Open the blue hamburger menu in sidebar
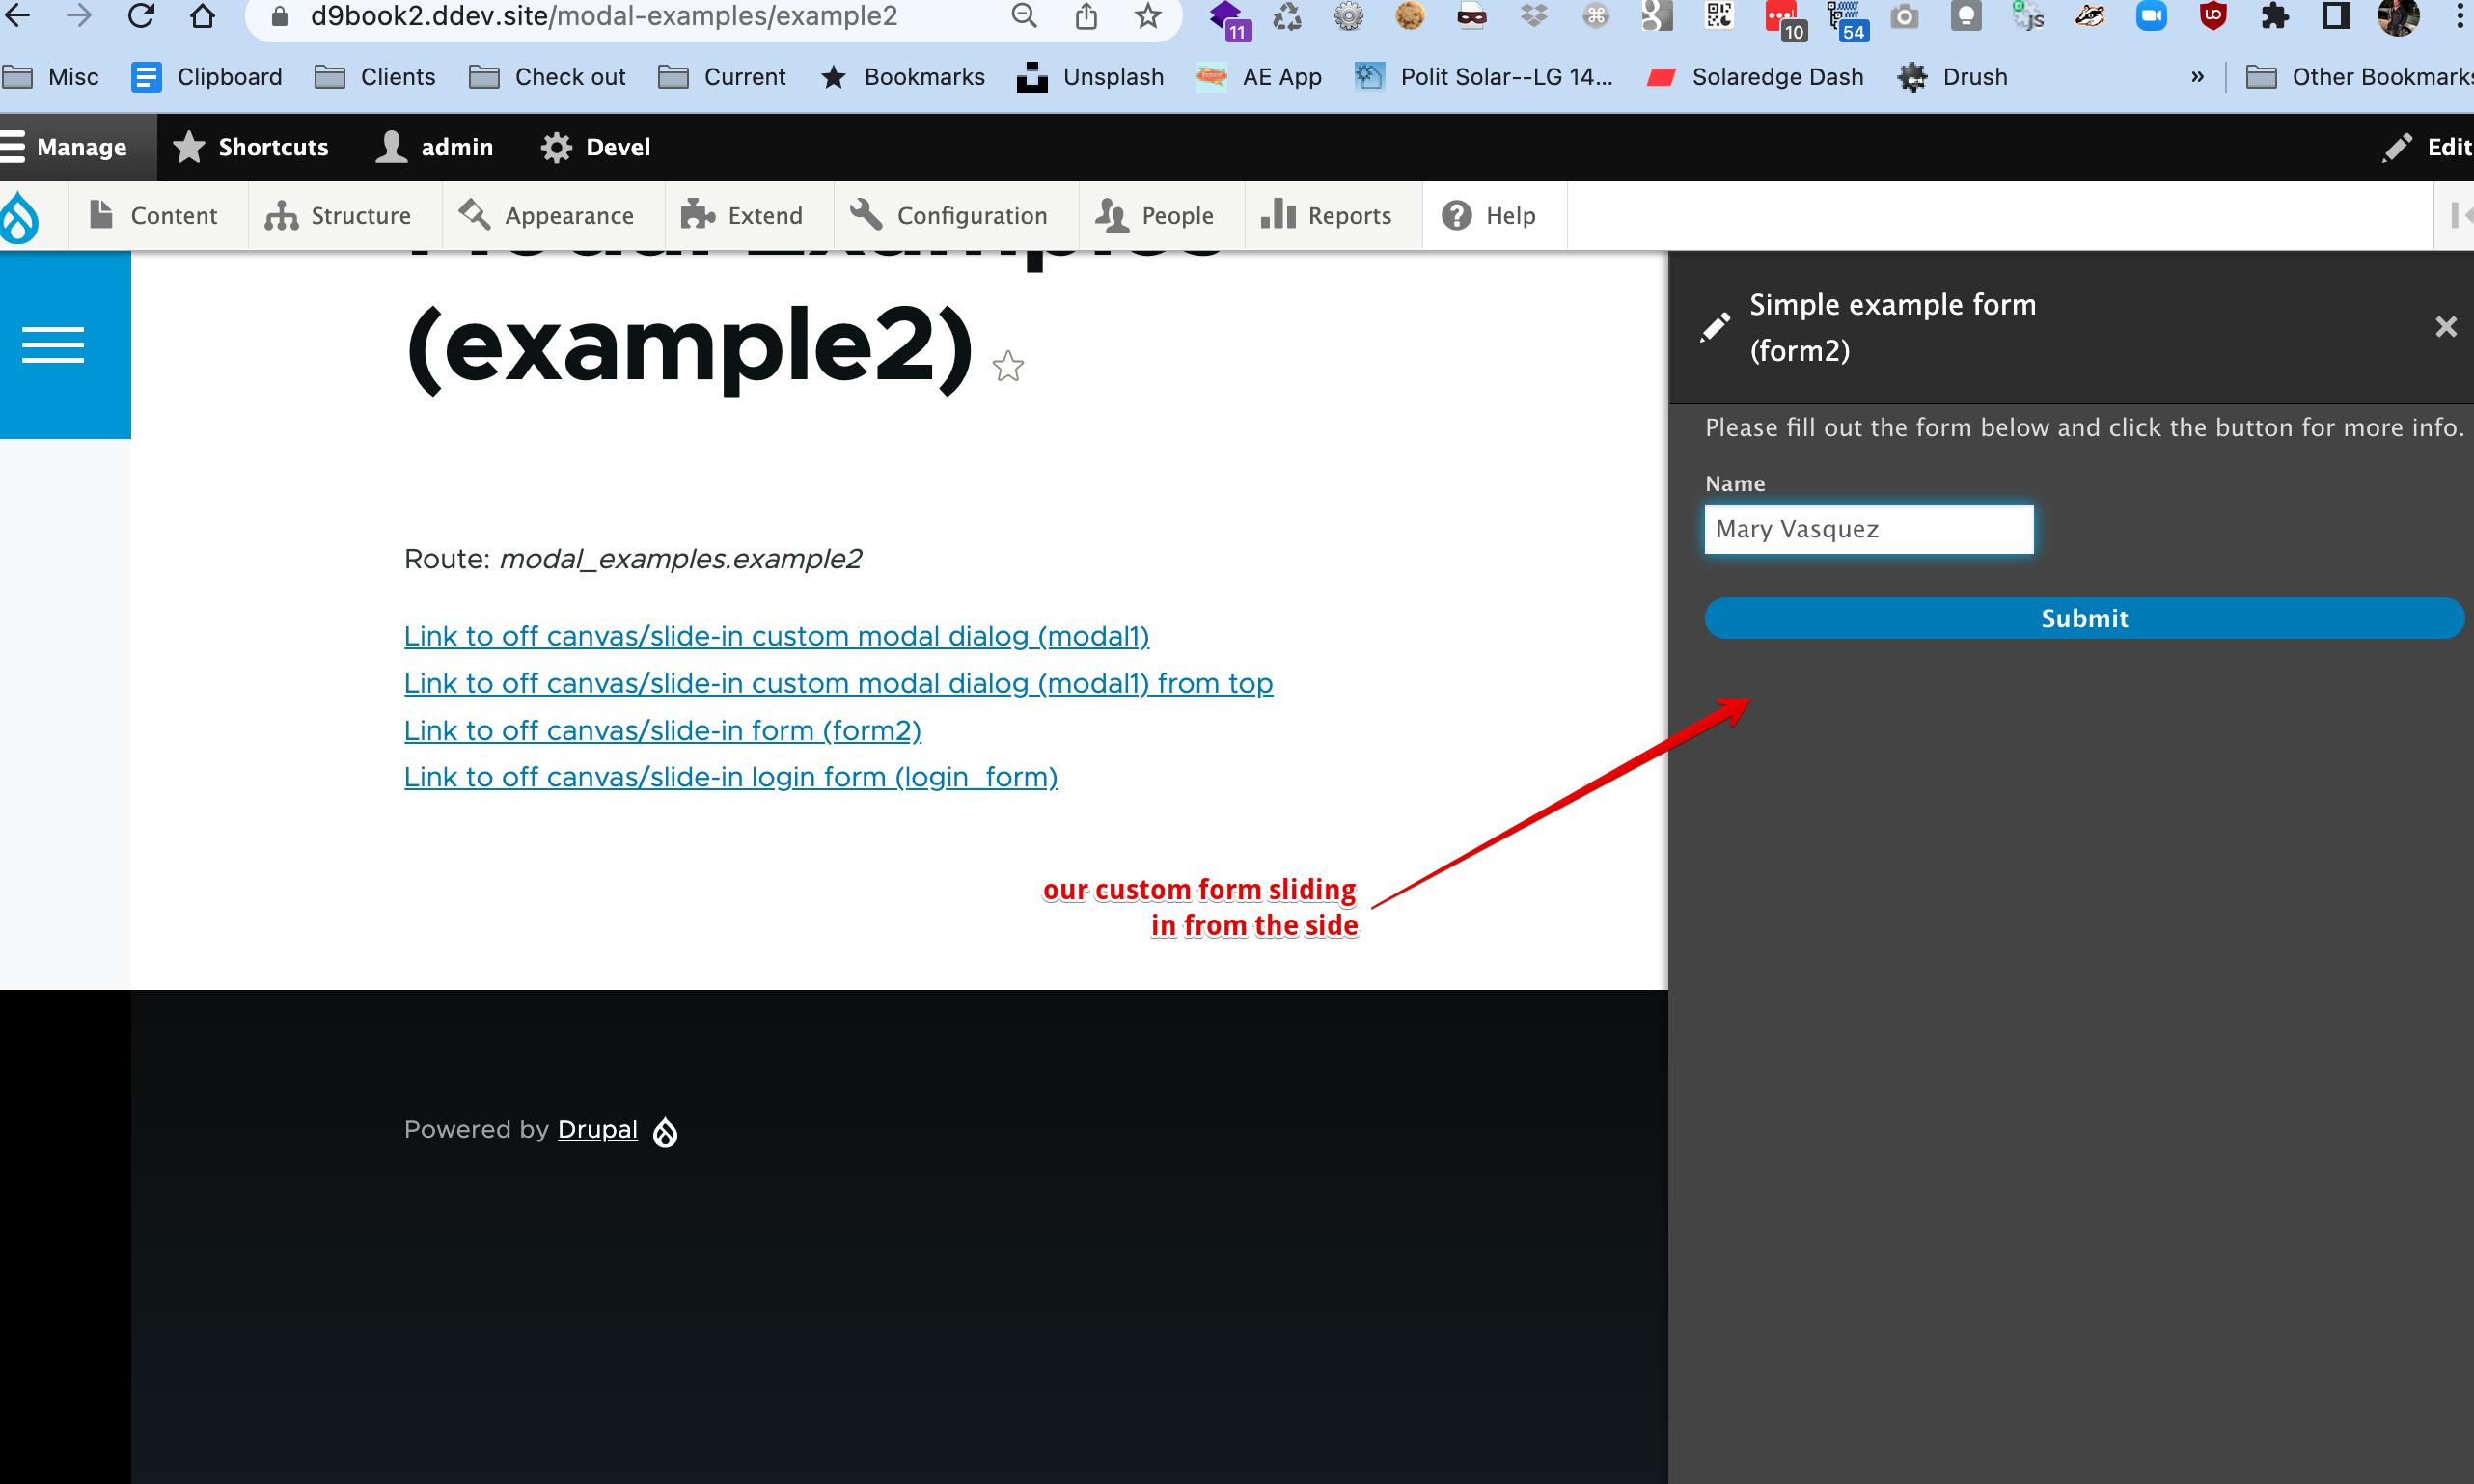 pyautogui.click(x=53, y=345)
